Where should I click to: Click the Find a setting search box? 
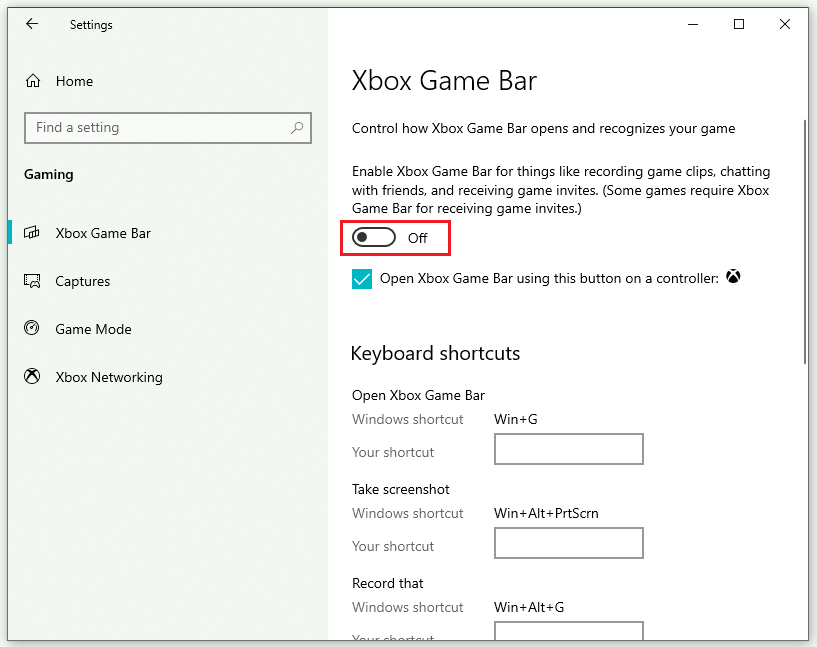click(x=168, y=128)
